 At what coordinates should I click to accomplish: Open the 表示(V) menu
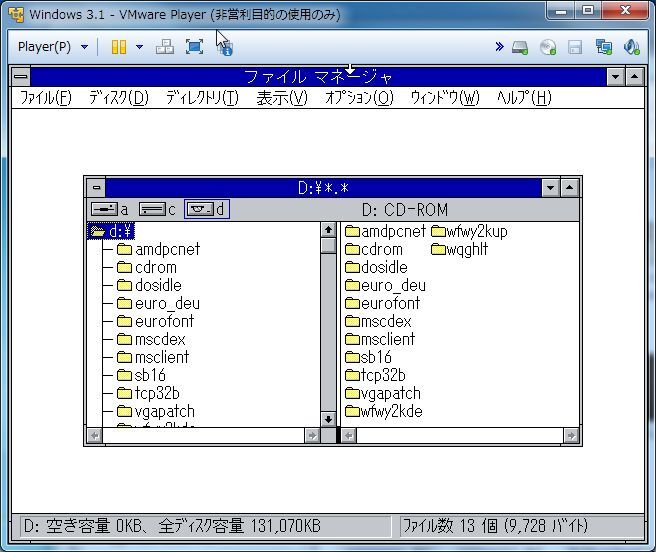[x=282, y=98]
